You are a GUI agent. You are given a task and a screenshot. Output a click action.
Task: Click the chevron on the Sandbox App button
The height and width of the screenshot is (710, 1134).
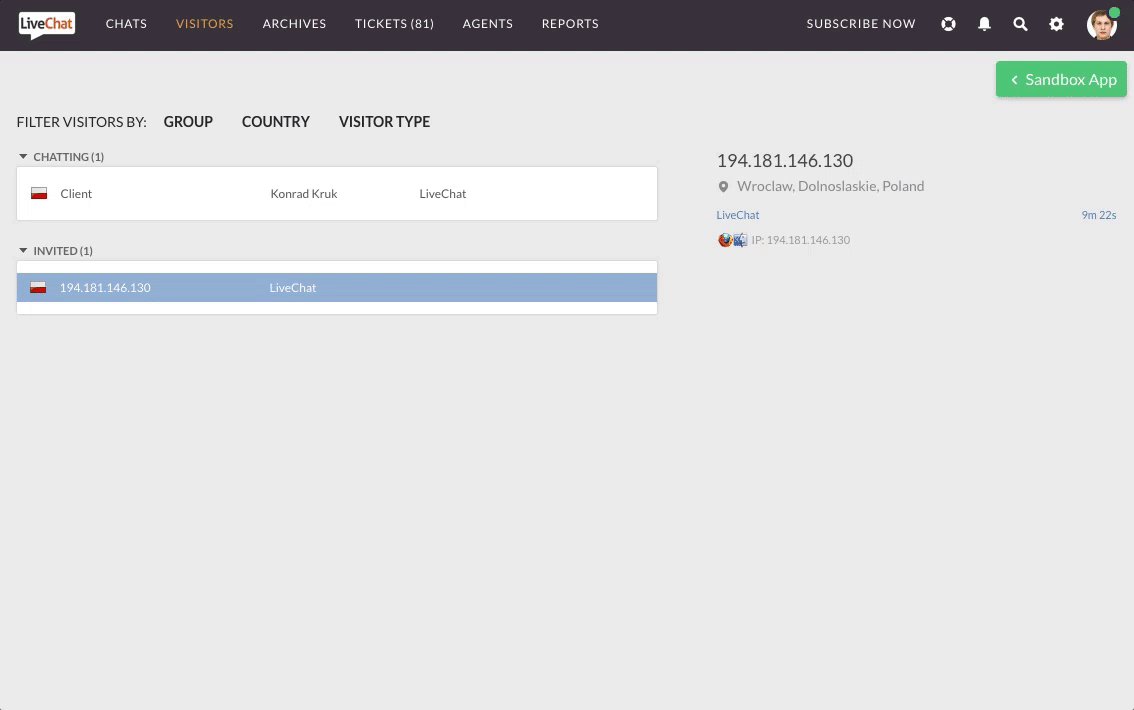point(1015,79)
